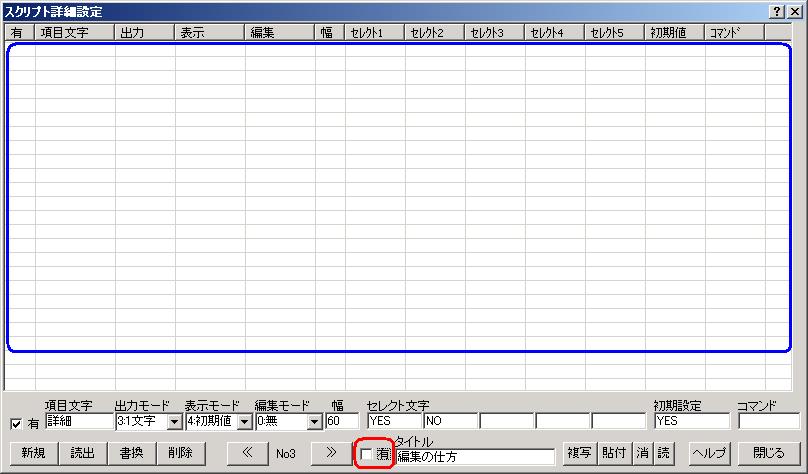Open the 編集モード dropdown list
Image resolution: width=808 pixels, height=474 pixels.
[x=314, y=422]
